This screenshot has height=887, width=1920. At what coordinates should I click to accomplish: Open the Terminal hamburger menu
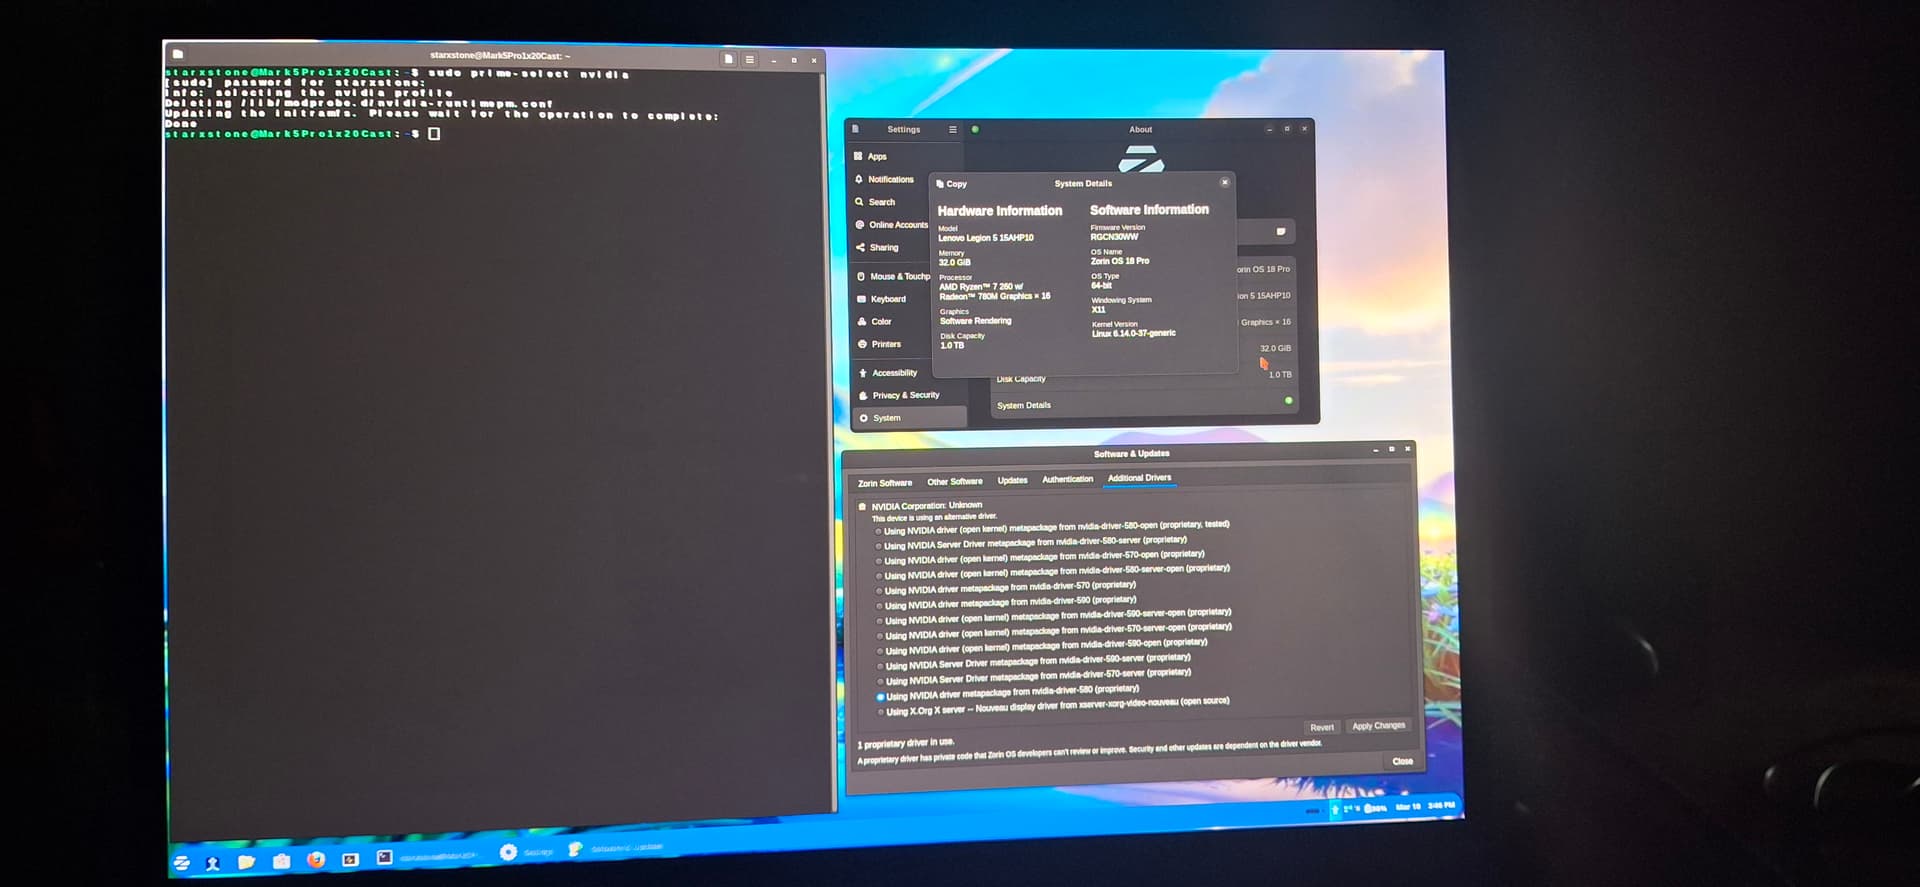pyautogui.click(x=750, y=59)
